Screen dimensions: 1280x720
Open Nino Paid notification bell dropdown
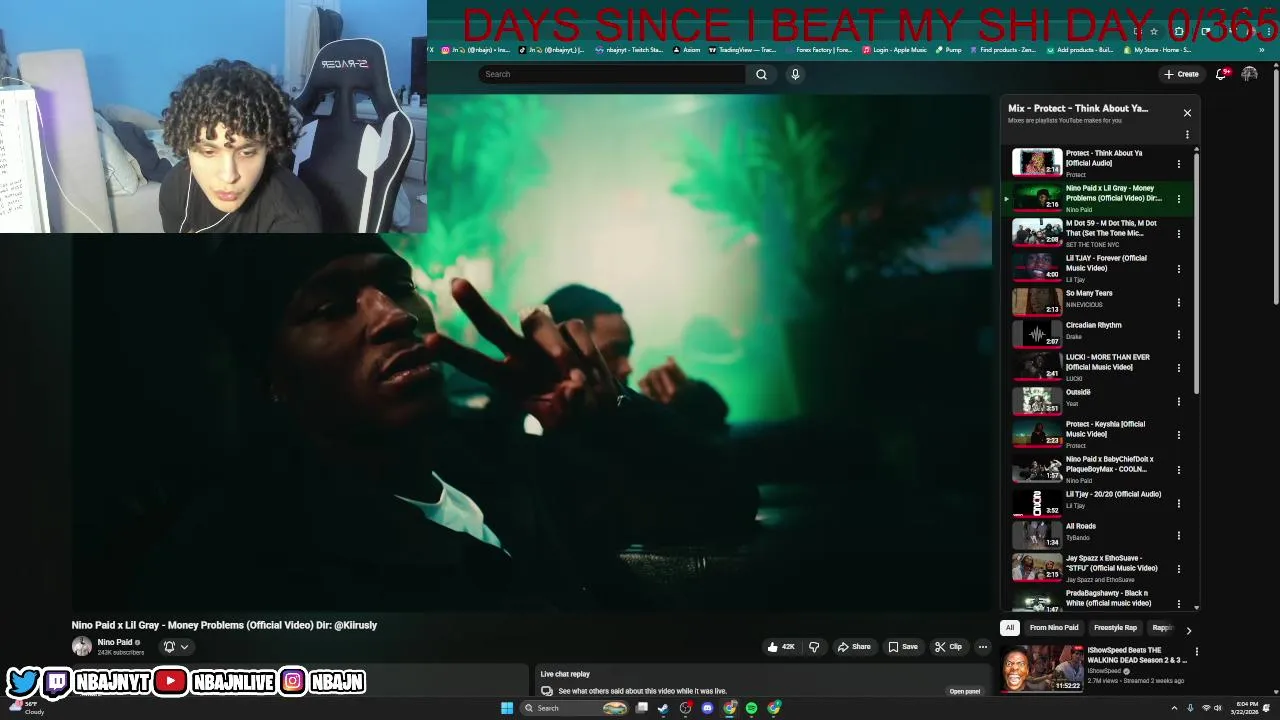click(x=176, y=647)
